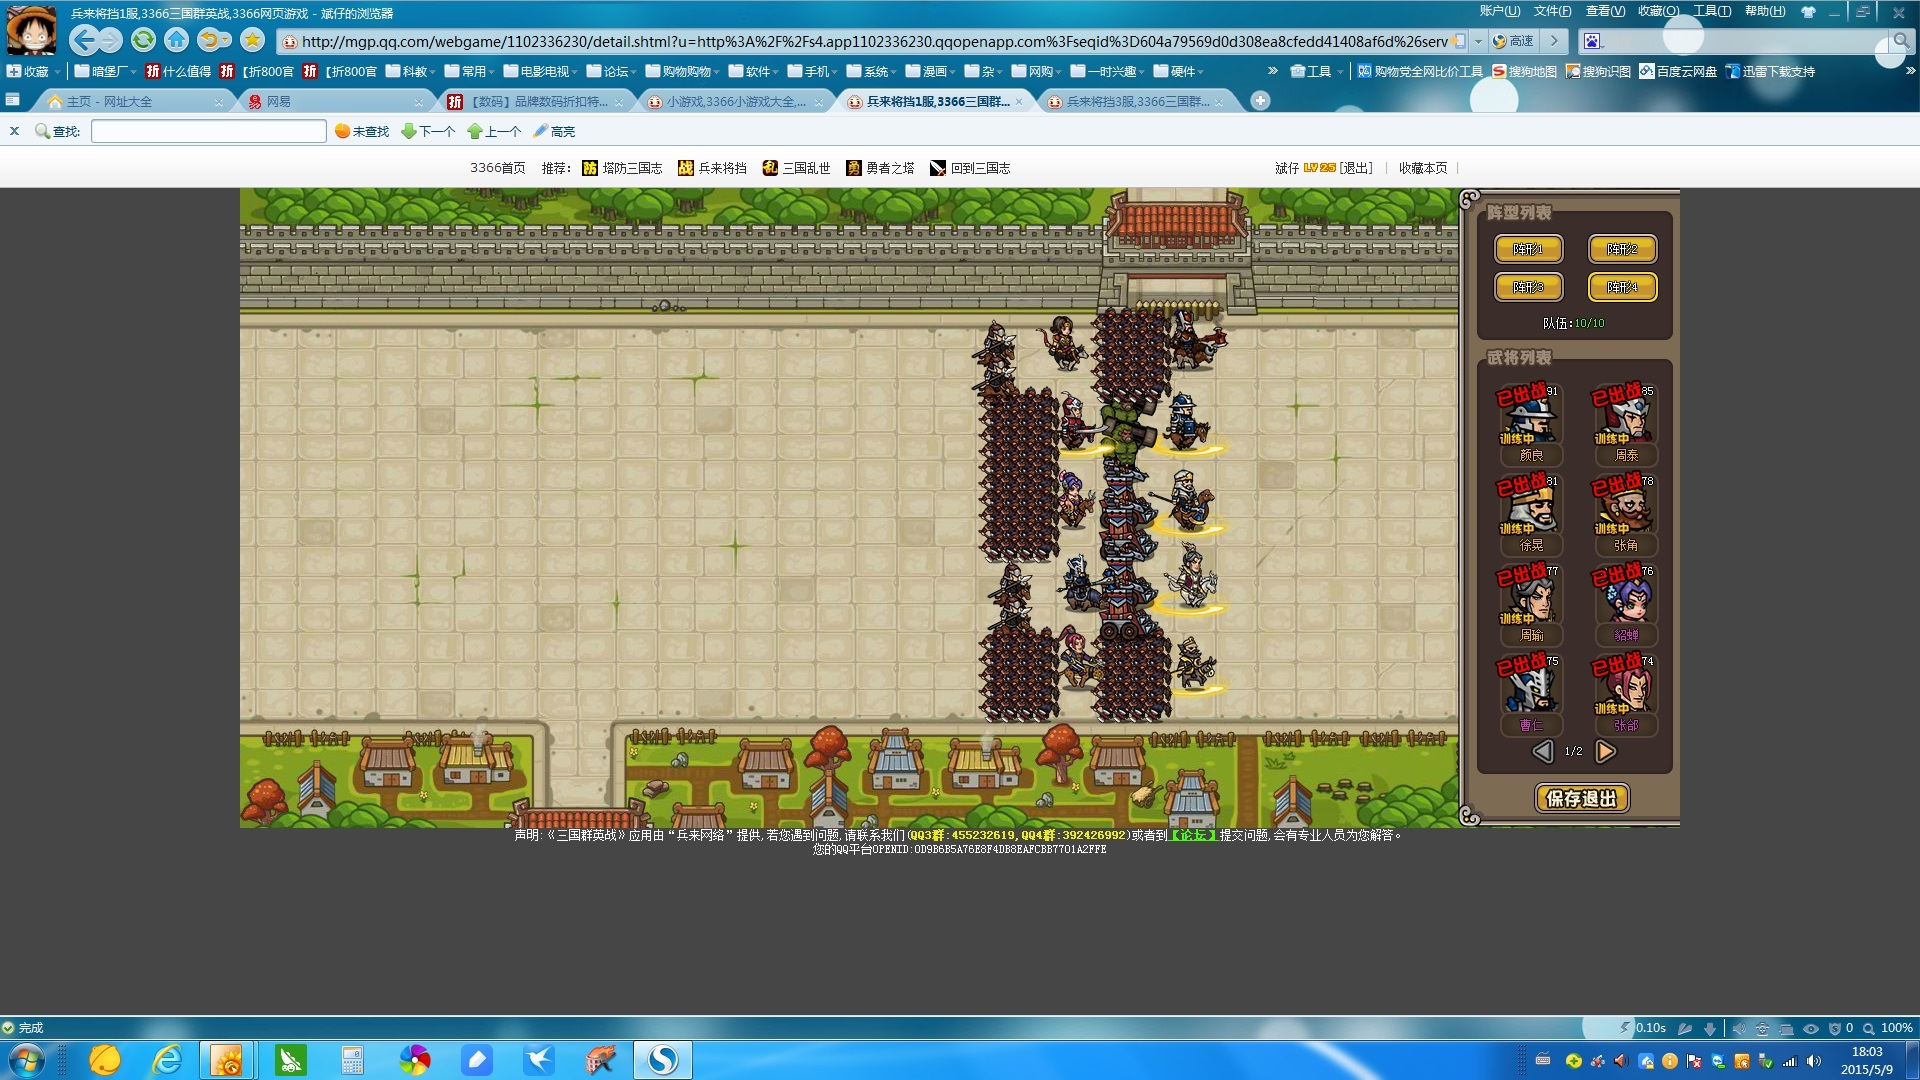Open the 百度云网盘 toolbar shortcut
Screen dimensions: 1920x1080
(x=1678, y=71)
